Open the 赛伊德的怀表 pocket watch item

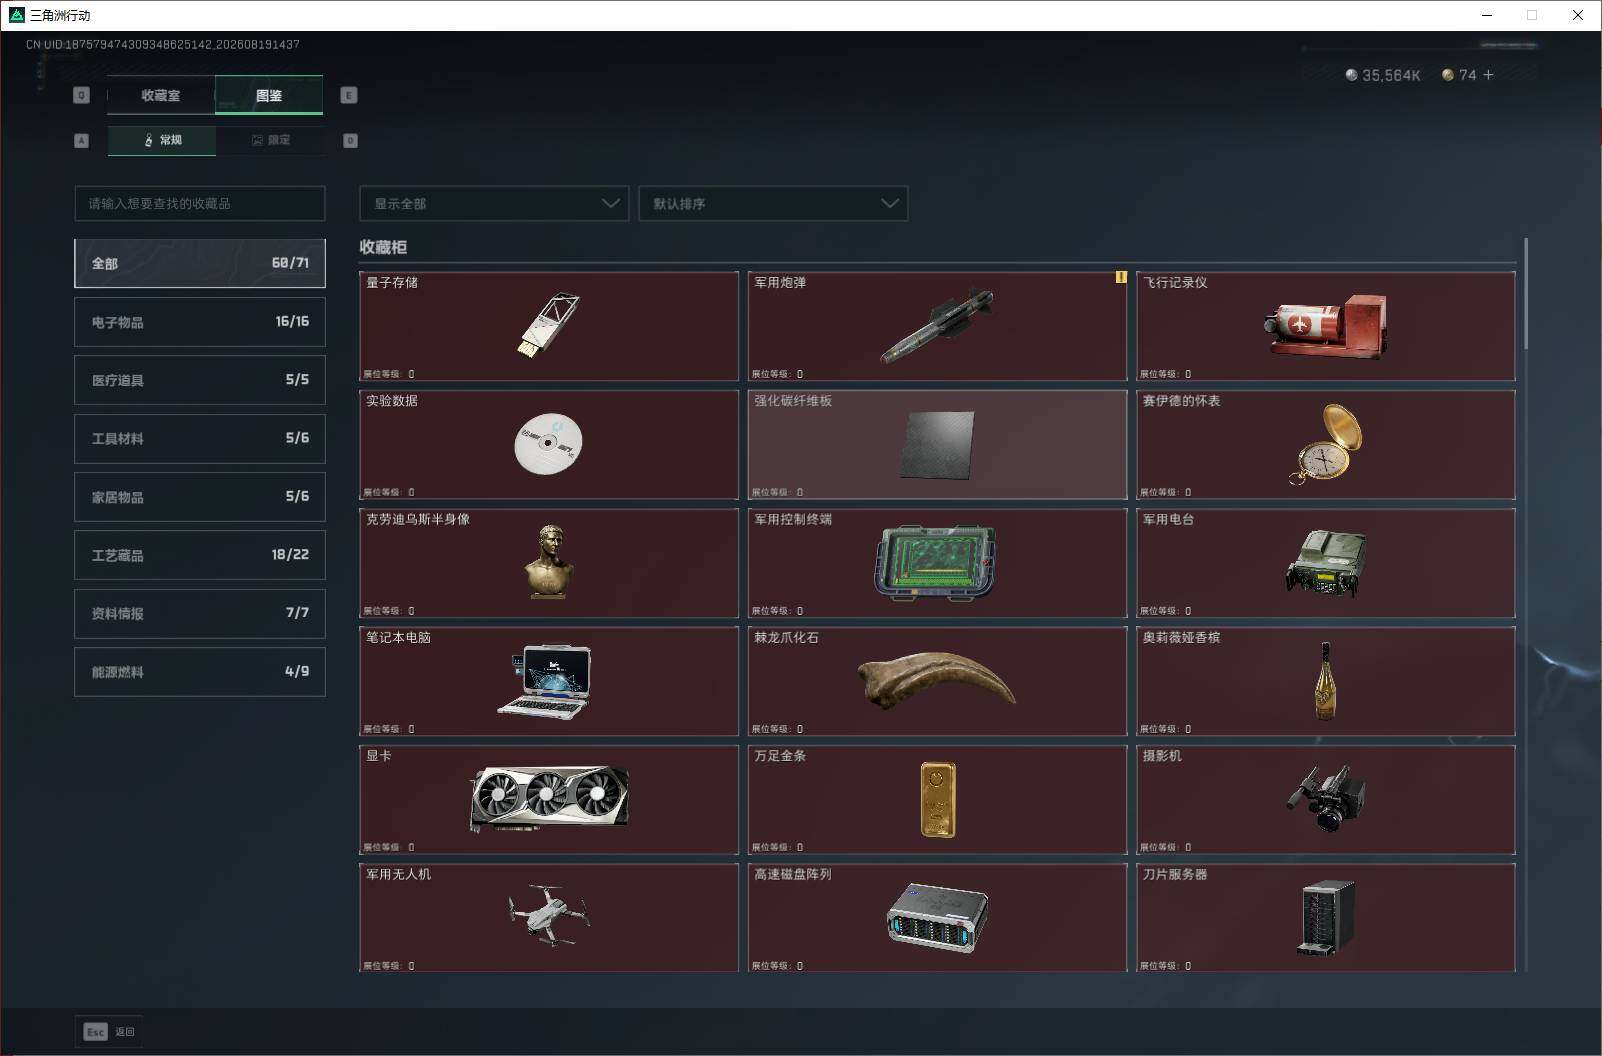pyautogui.click(x=1326, y=444)
